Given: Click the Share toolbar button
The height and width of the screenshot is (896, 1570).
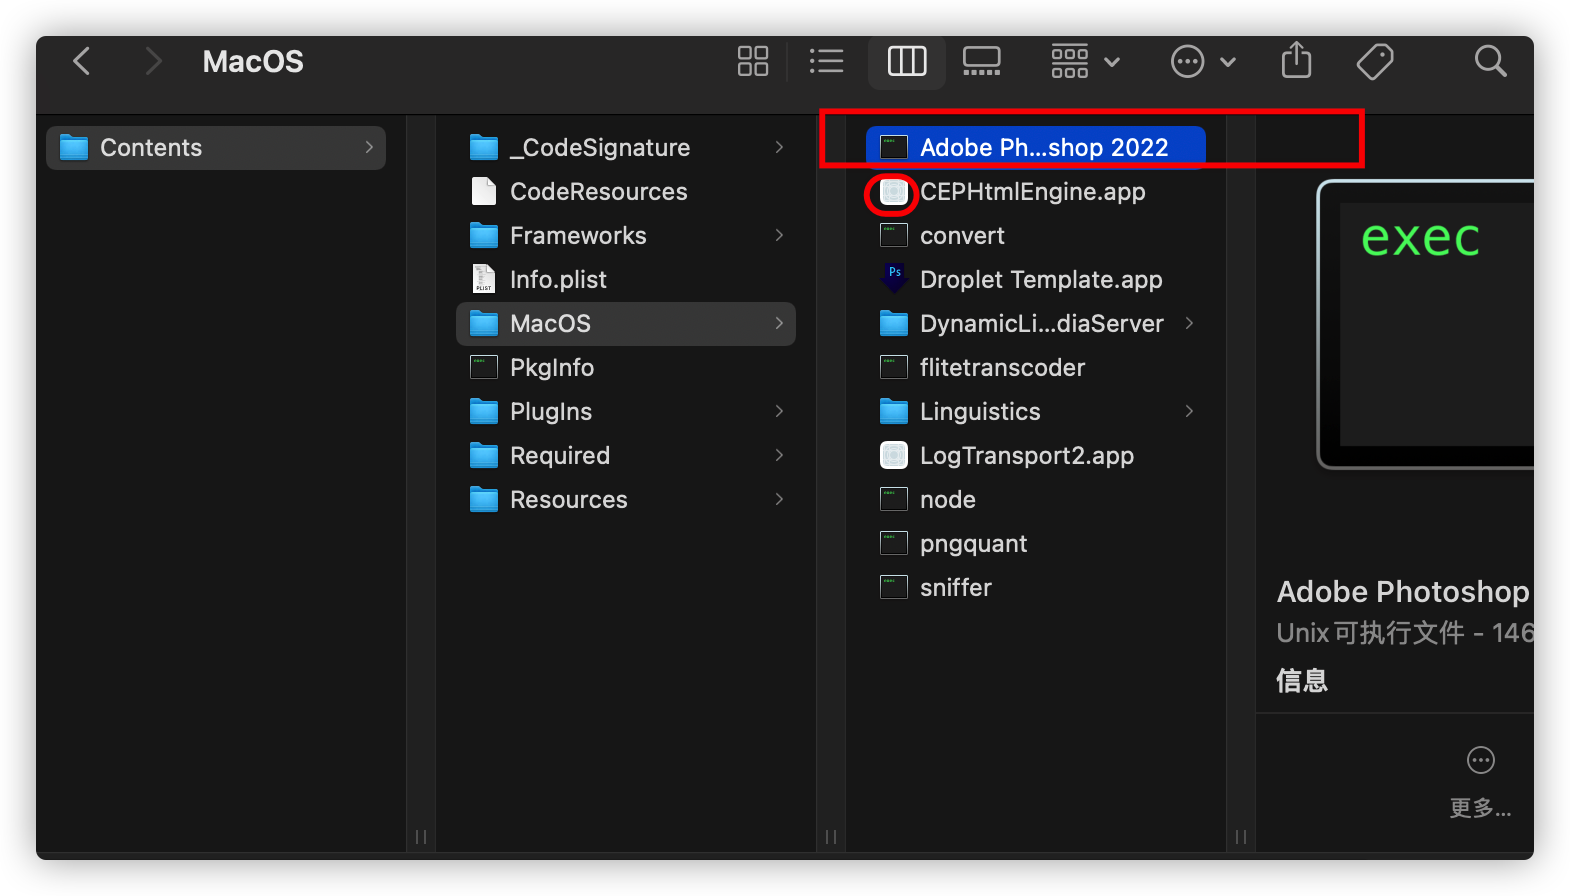Looking at the screenshot, I should (1296, 60).
